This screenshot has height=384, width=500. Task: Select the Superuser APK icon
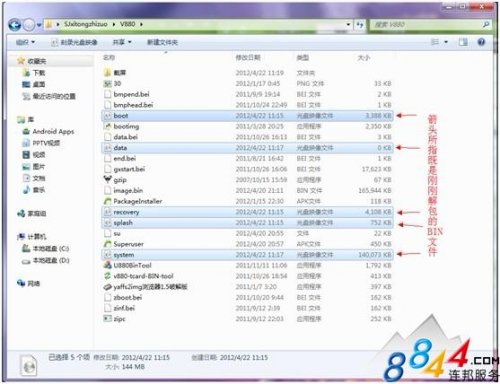click(107, 244)
